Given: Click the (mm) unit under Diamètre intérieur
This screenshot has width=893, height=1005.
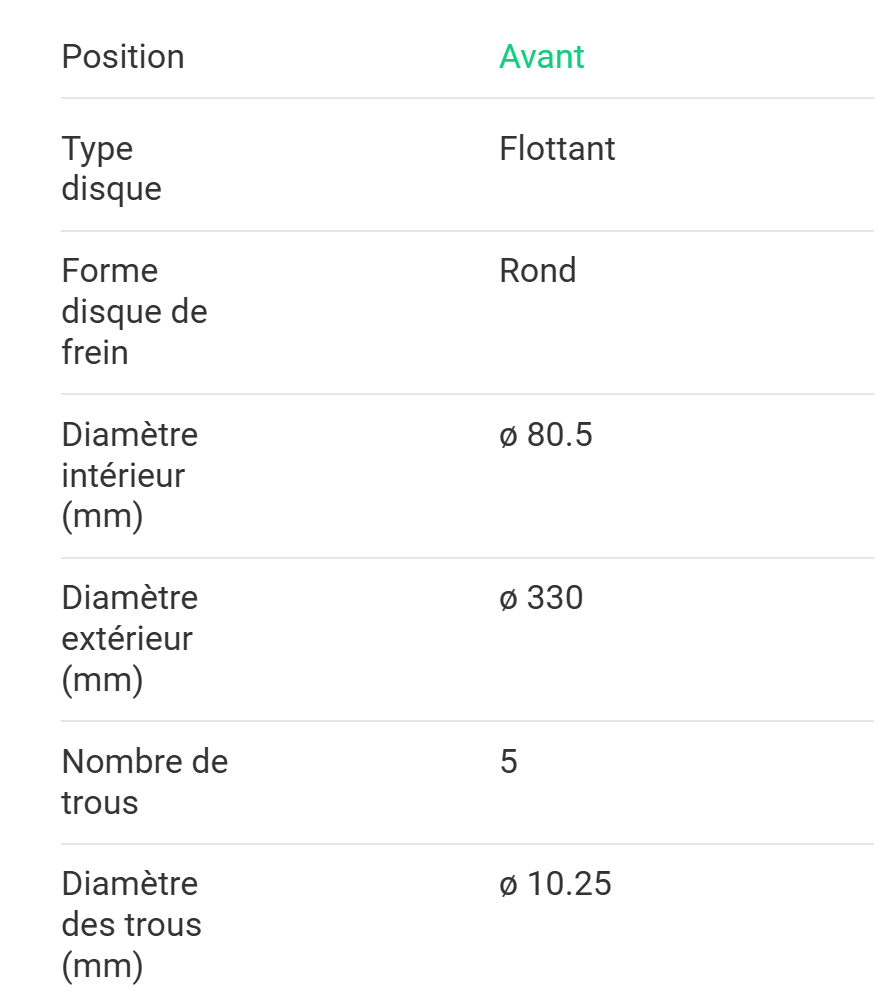Looking at the screenshot, I should point(102,517).
